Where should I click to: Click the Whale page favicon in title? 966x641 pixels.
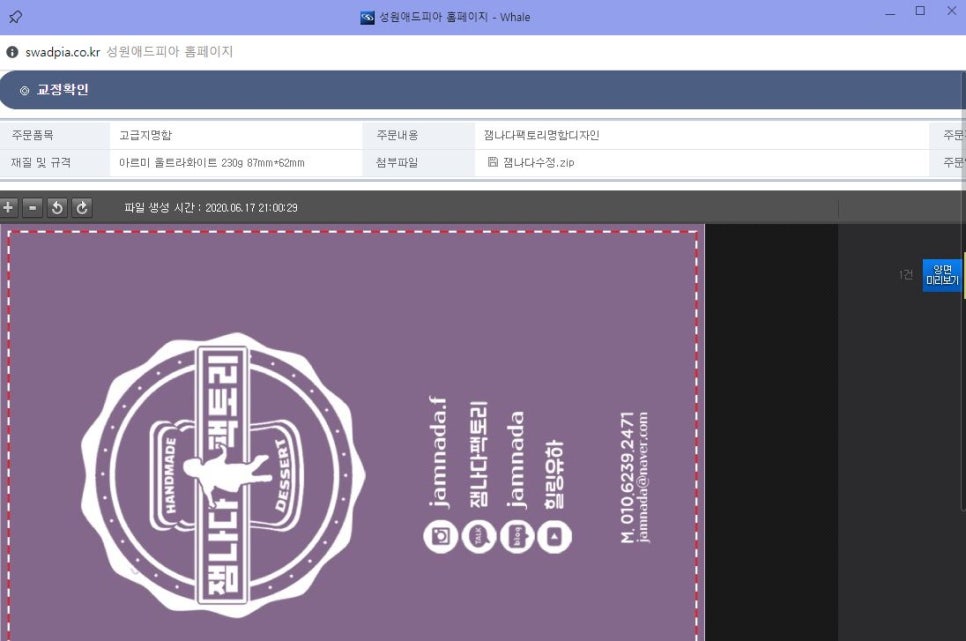367,17
